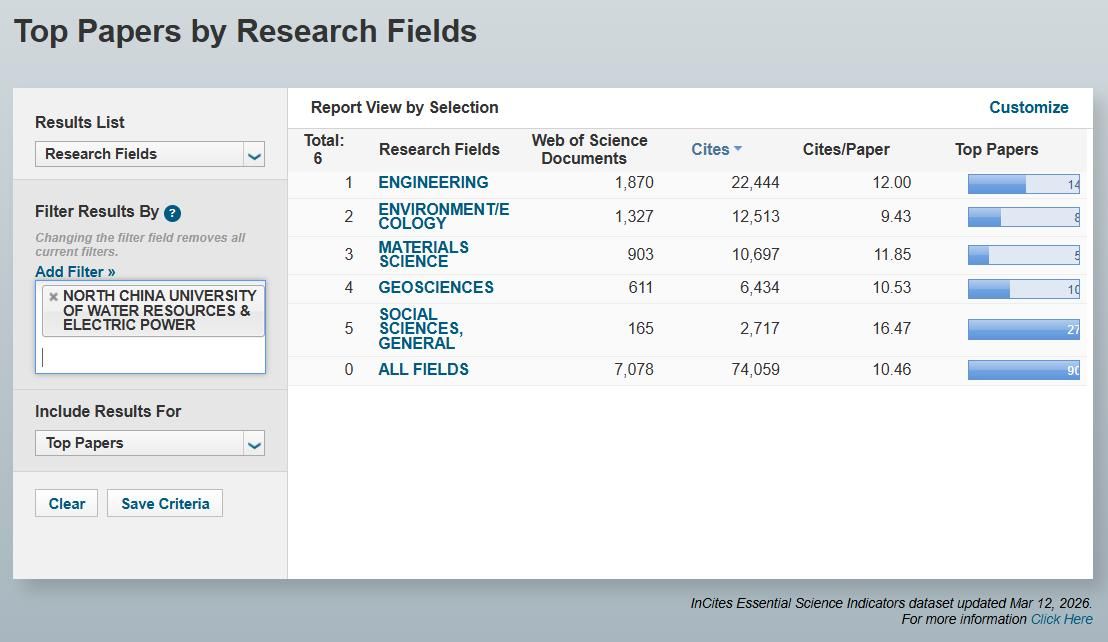Remove the North China University filter tag

pos(54,297)
